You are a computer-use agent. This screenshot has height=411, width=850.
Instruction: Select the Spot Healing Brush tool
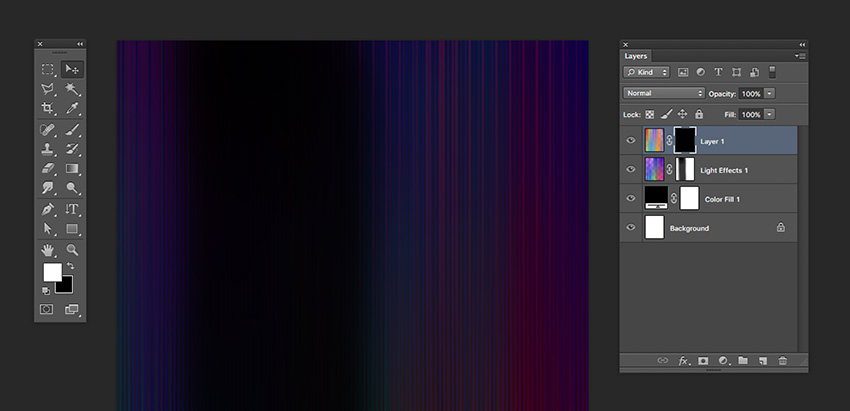tap(48, 130)
